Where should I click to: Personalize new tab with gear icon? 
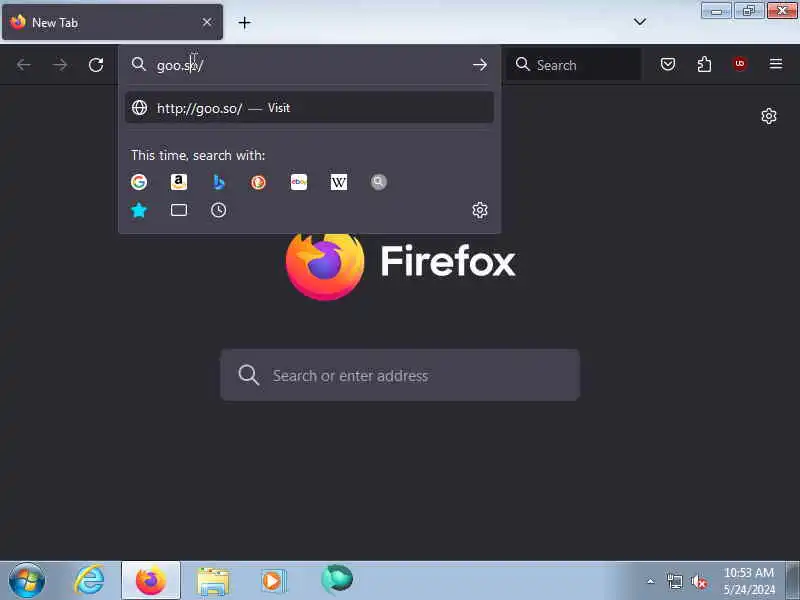point(768,116)
